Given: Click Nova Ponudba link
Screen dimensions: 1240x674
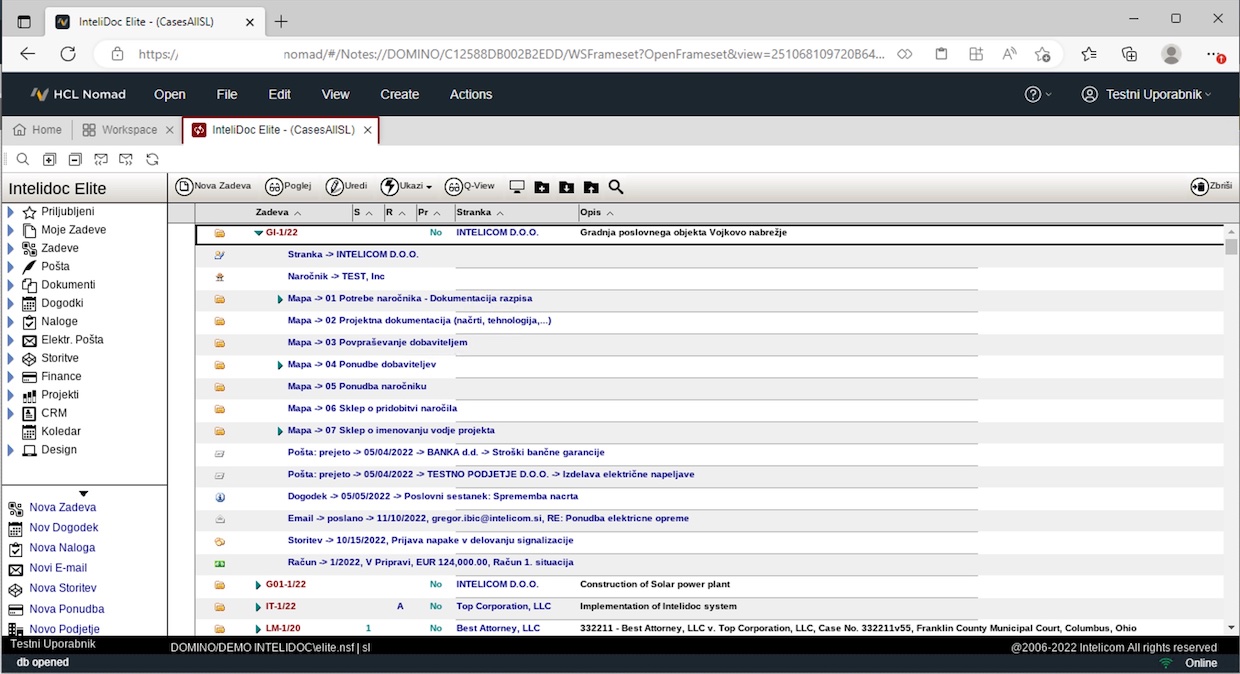Looking at the screenshot, I should (x=66, y=609).
